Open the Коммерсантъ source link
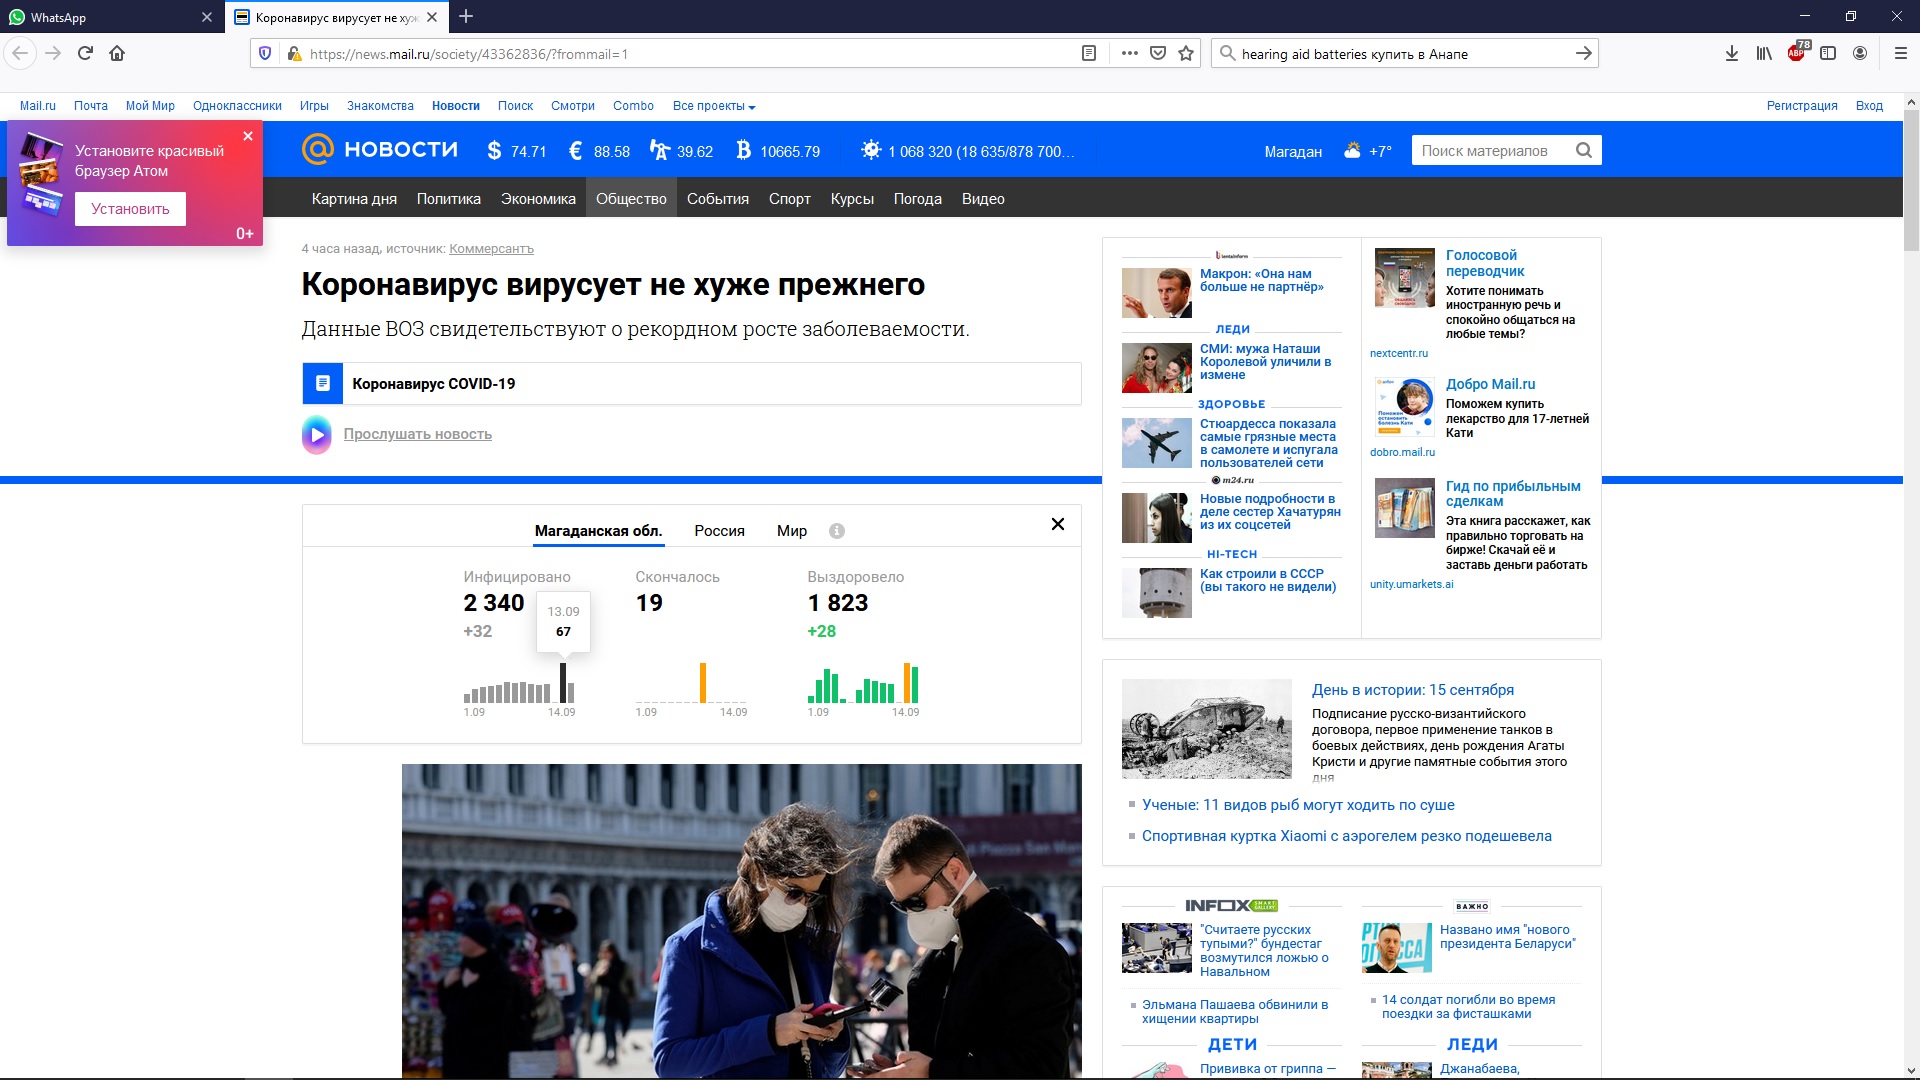The height and width of the screenshot is (1080, 1920). 491,249
